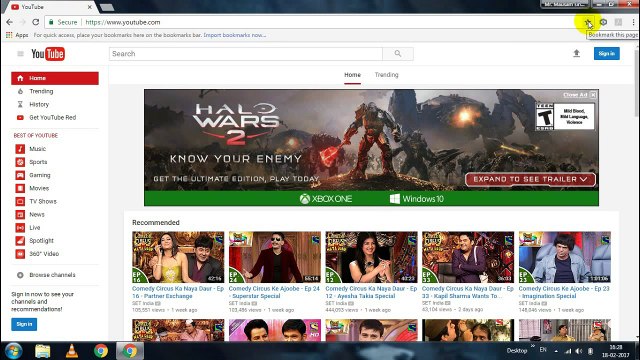Open VLC media player from taskbar
640x360 pixels.
(72, 351)
